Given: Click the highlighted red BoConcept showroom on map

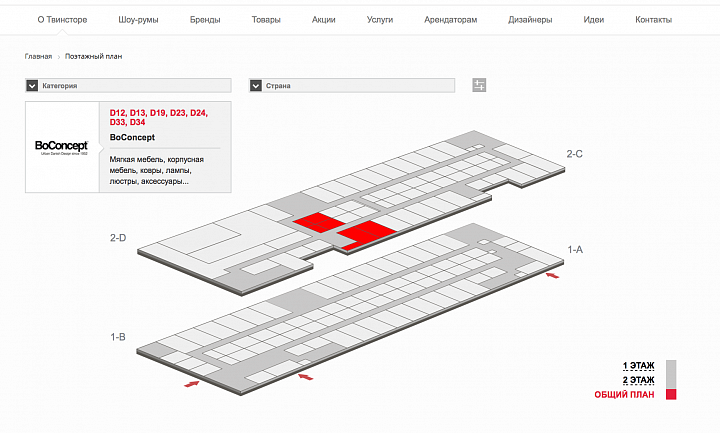Looking at the screenshot, I should point(366,233).
